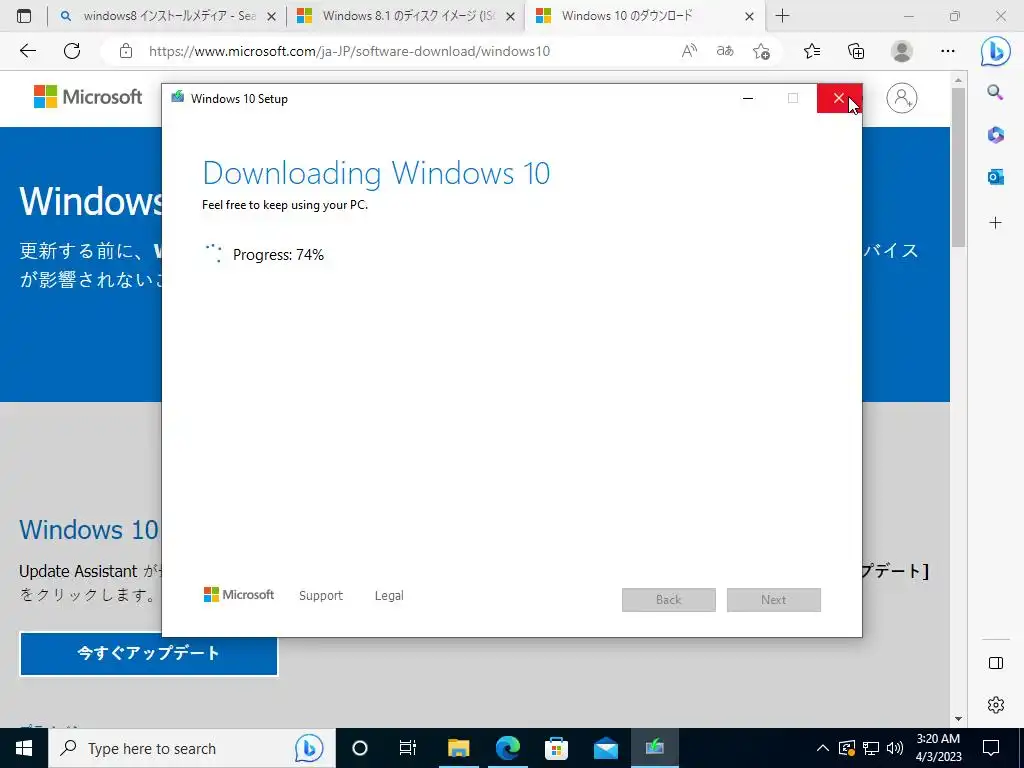Open the Edge profile avatar
Viewport: 1024px width, 768px height.
pyautogui.click(x=902, y=51)
